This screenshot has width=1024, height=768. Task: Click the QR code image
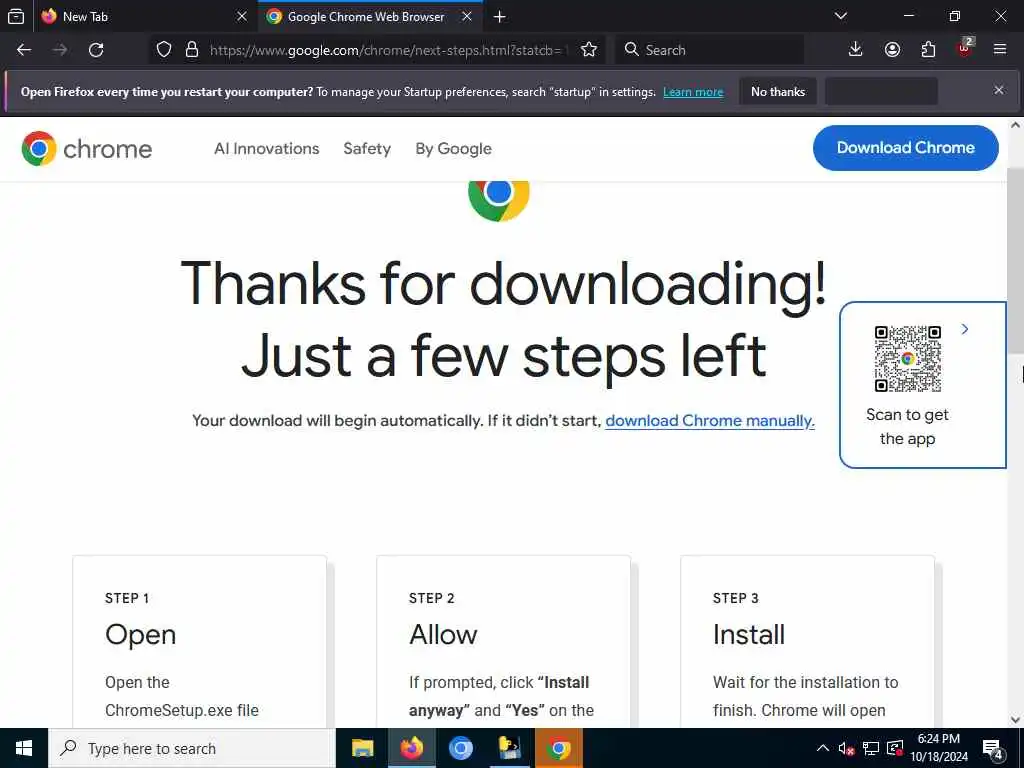click(907, 359)
